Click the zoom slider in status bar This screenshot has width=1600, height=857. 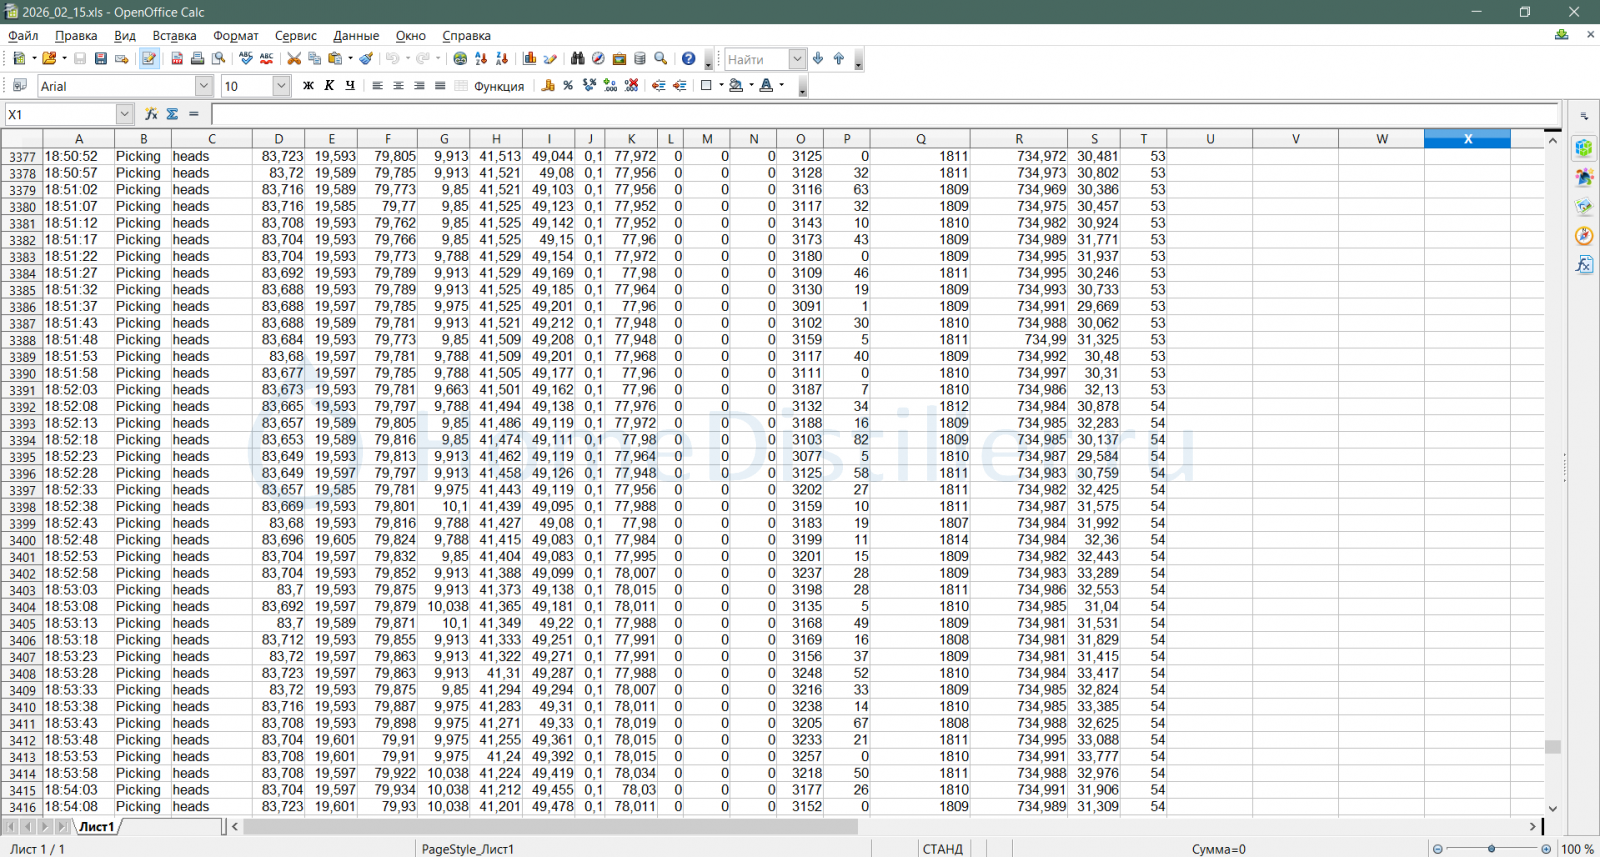coord(1491,849)
